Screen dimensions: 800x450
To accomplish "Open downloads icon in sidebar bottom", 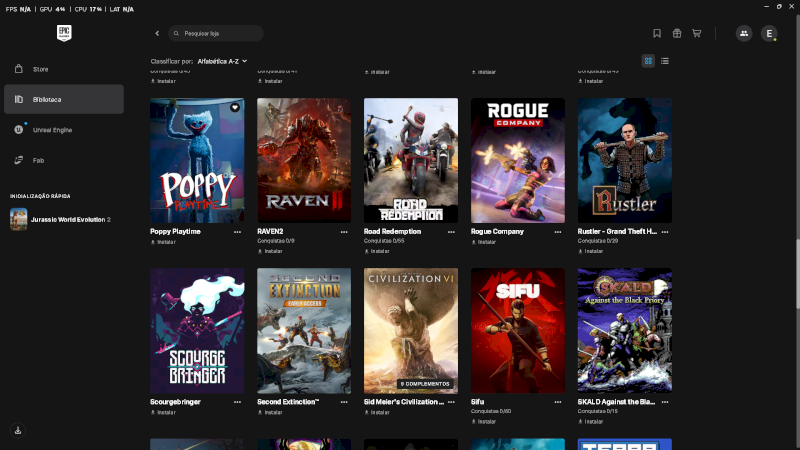I will click(18, 430).
